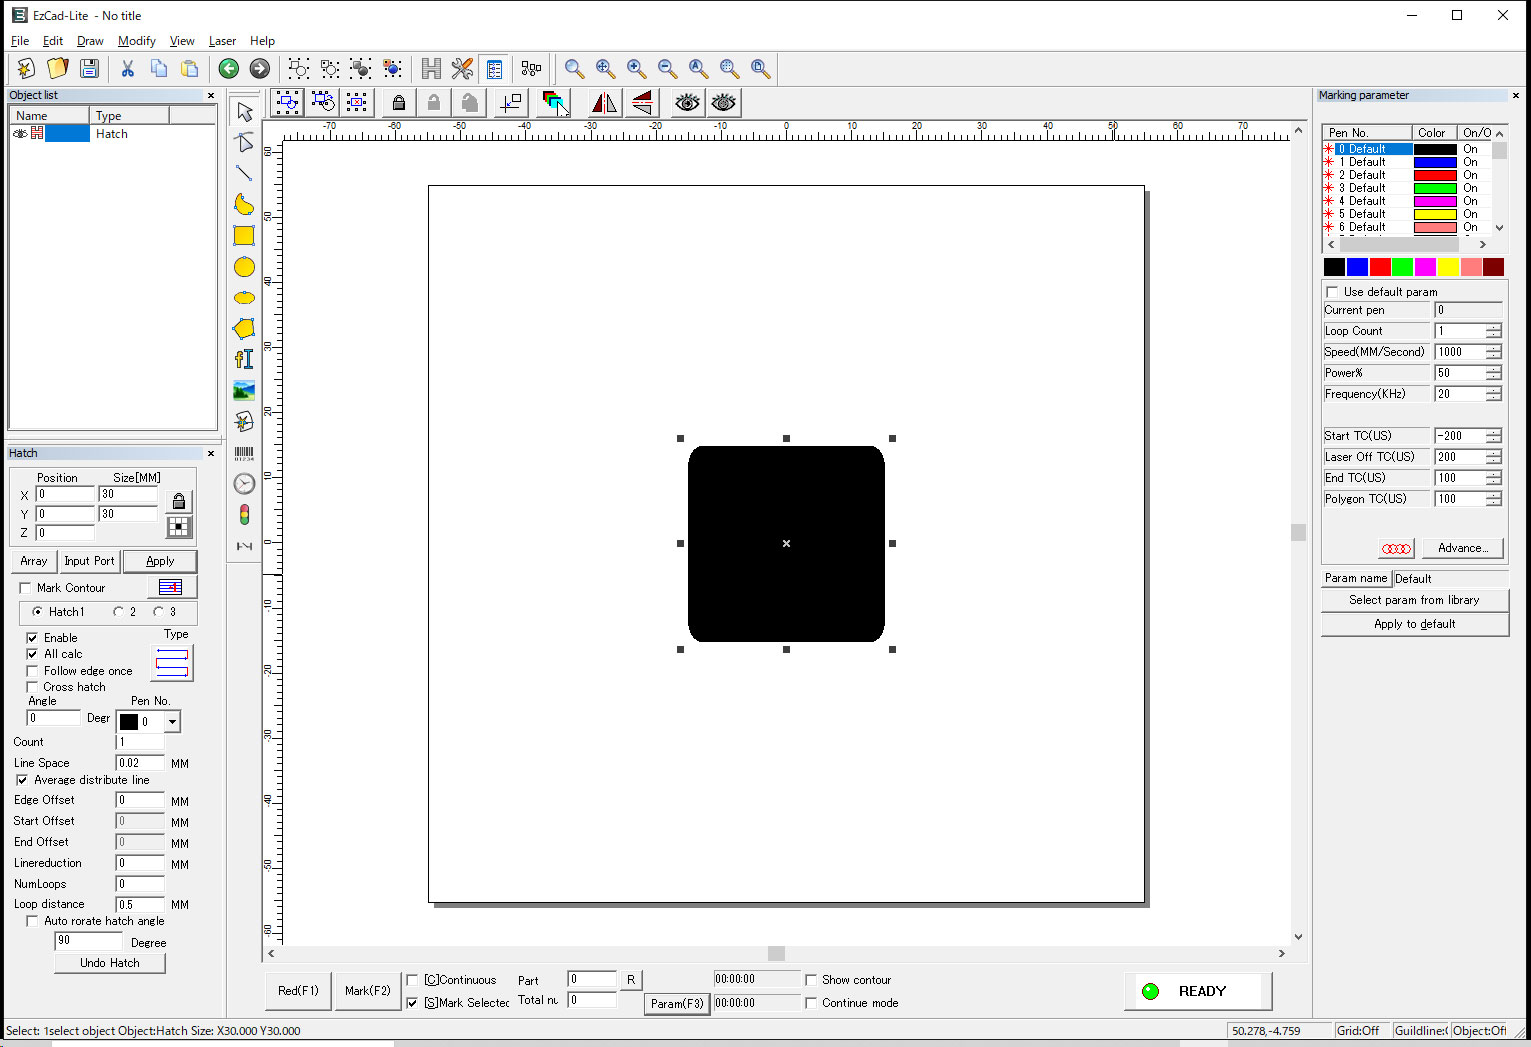Viewport: 1531px width, 1047px height.
Task: Click the cut scissors icon
Action: tap(127, 69)
